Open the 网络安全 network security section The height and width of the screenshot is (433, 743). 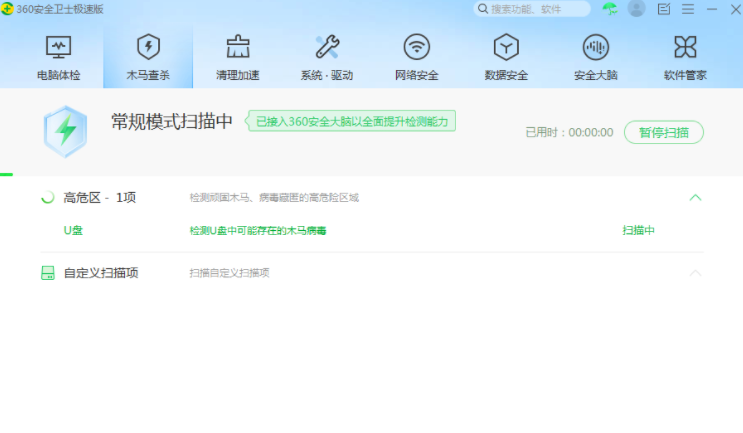416,57
